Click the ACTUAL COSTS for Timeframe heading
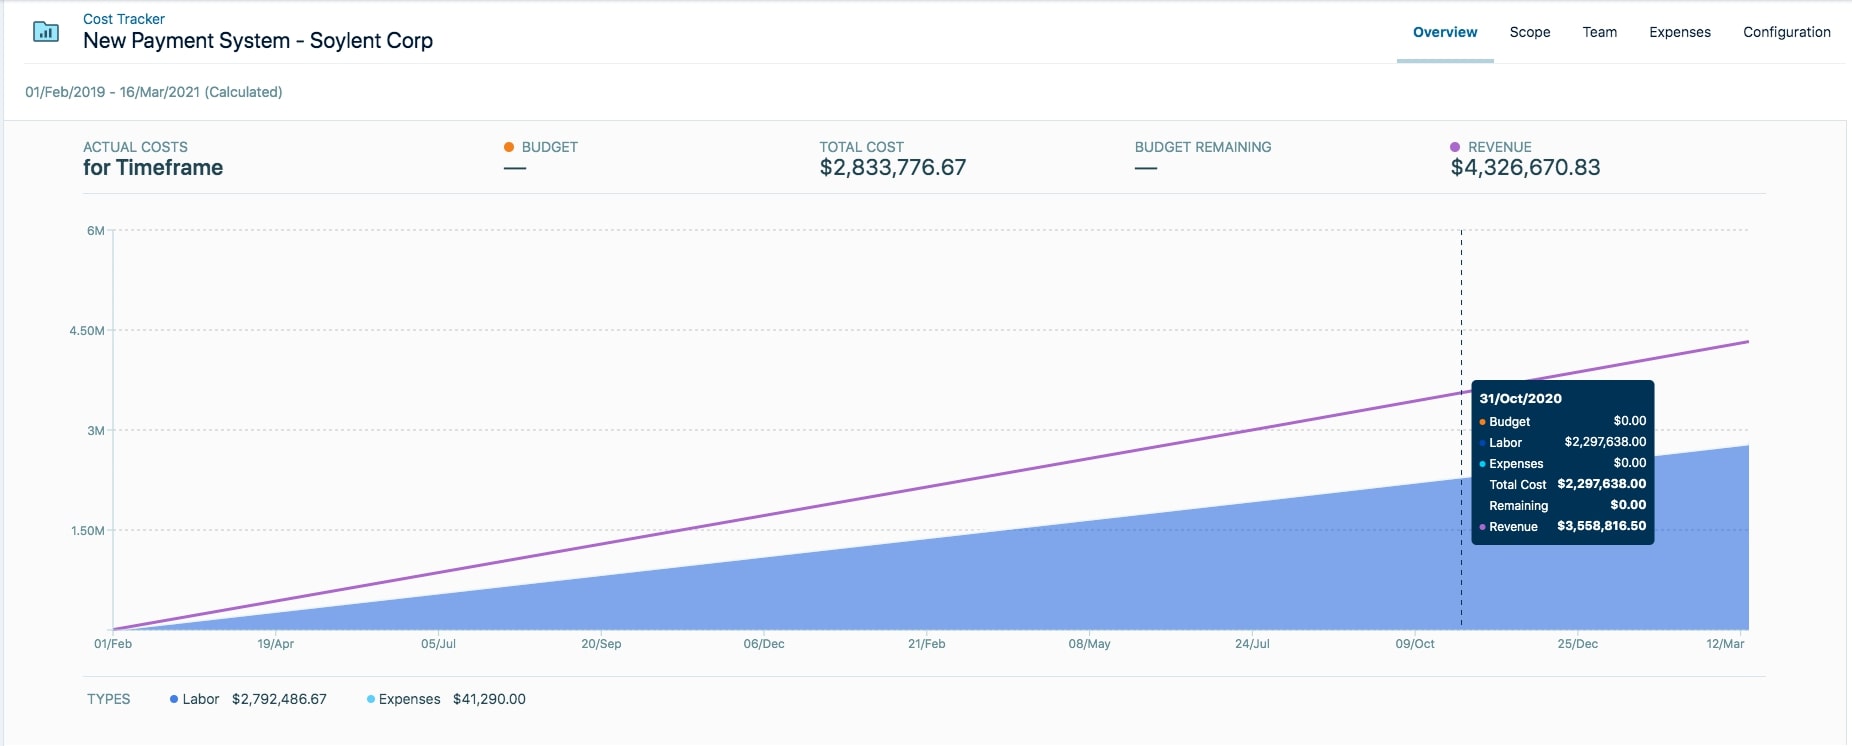The width and height of the screenshot is (1852, 746). point(153,159)
